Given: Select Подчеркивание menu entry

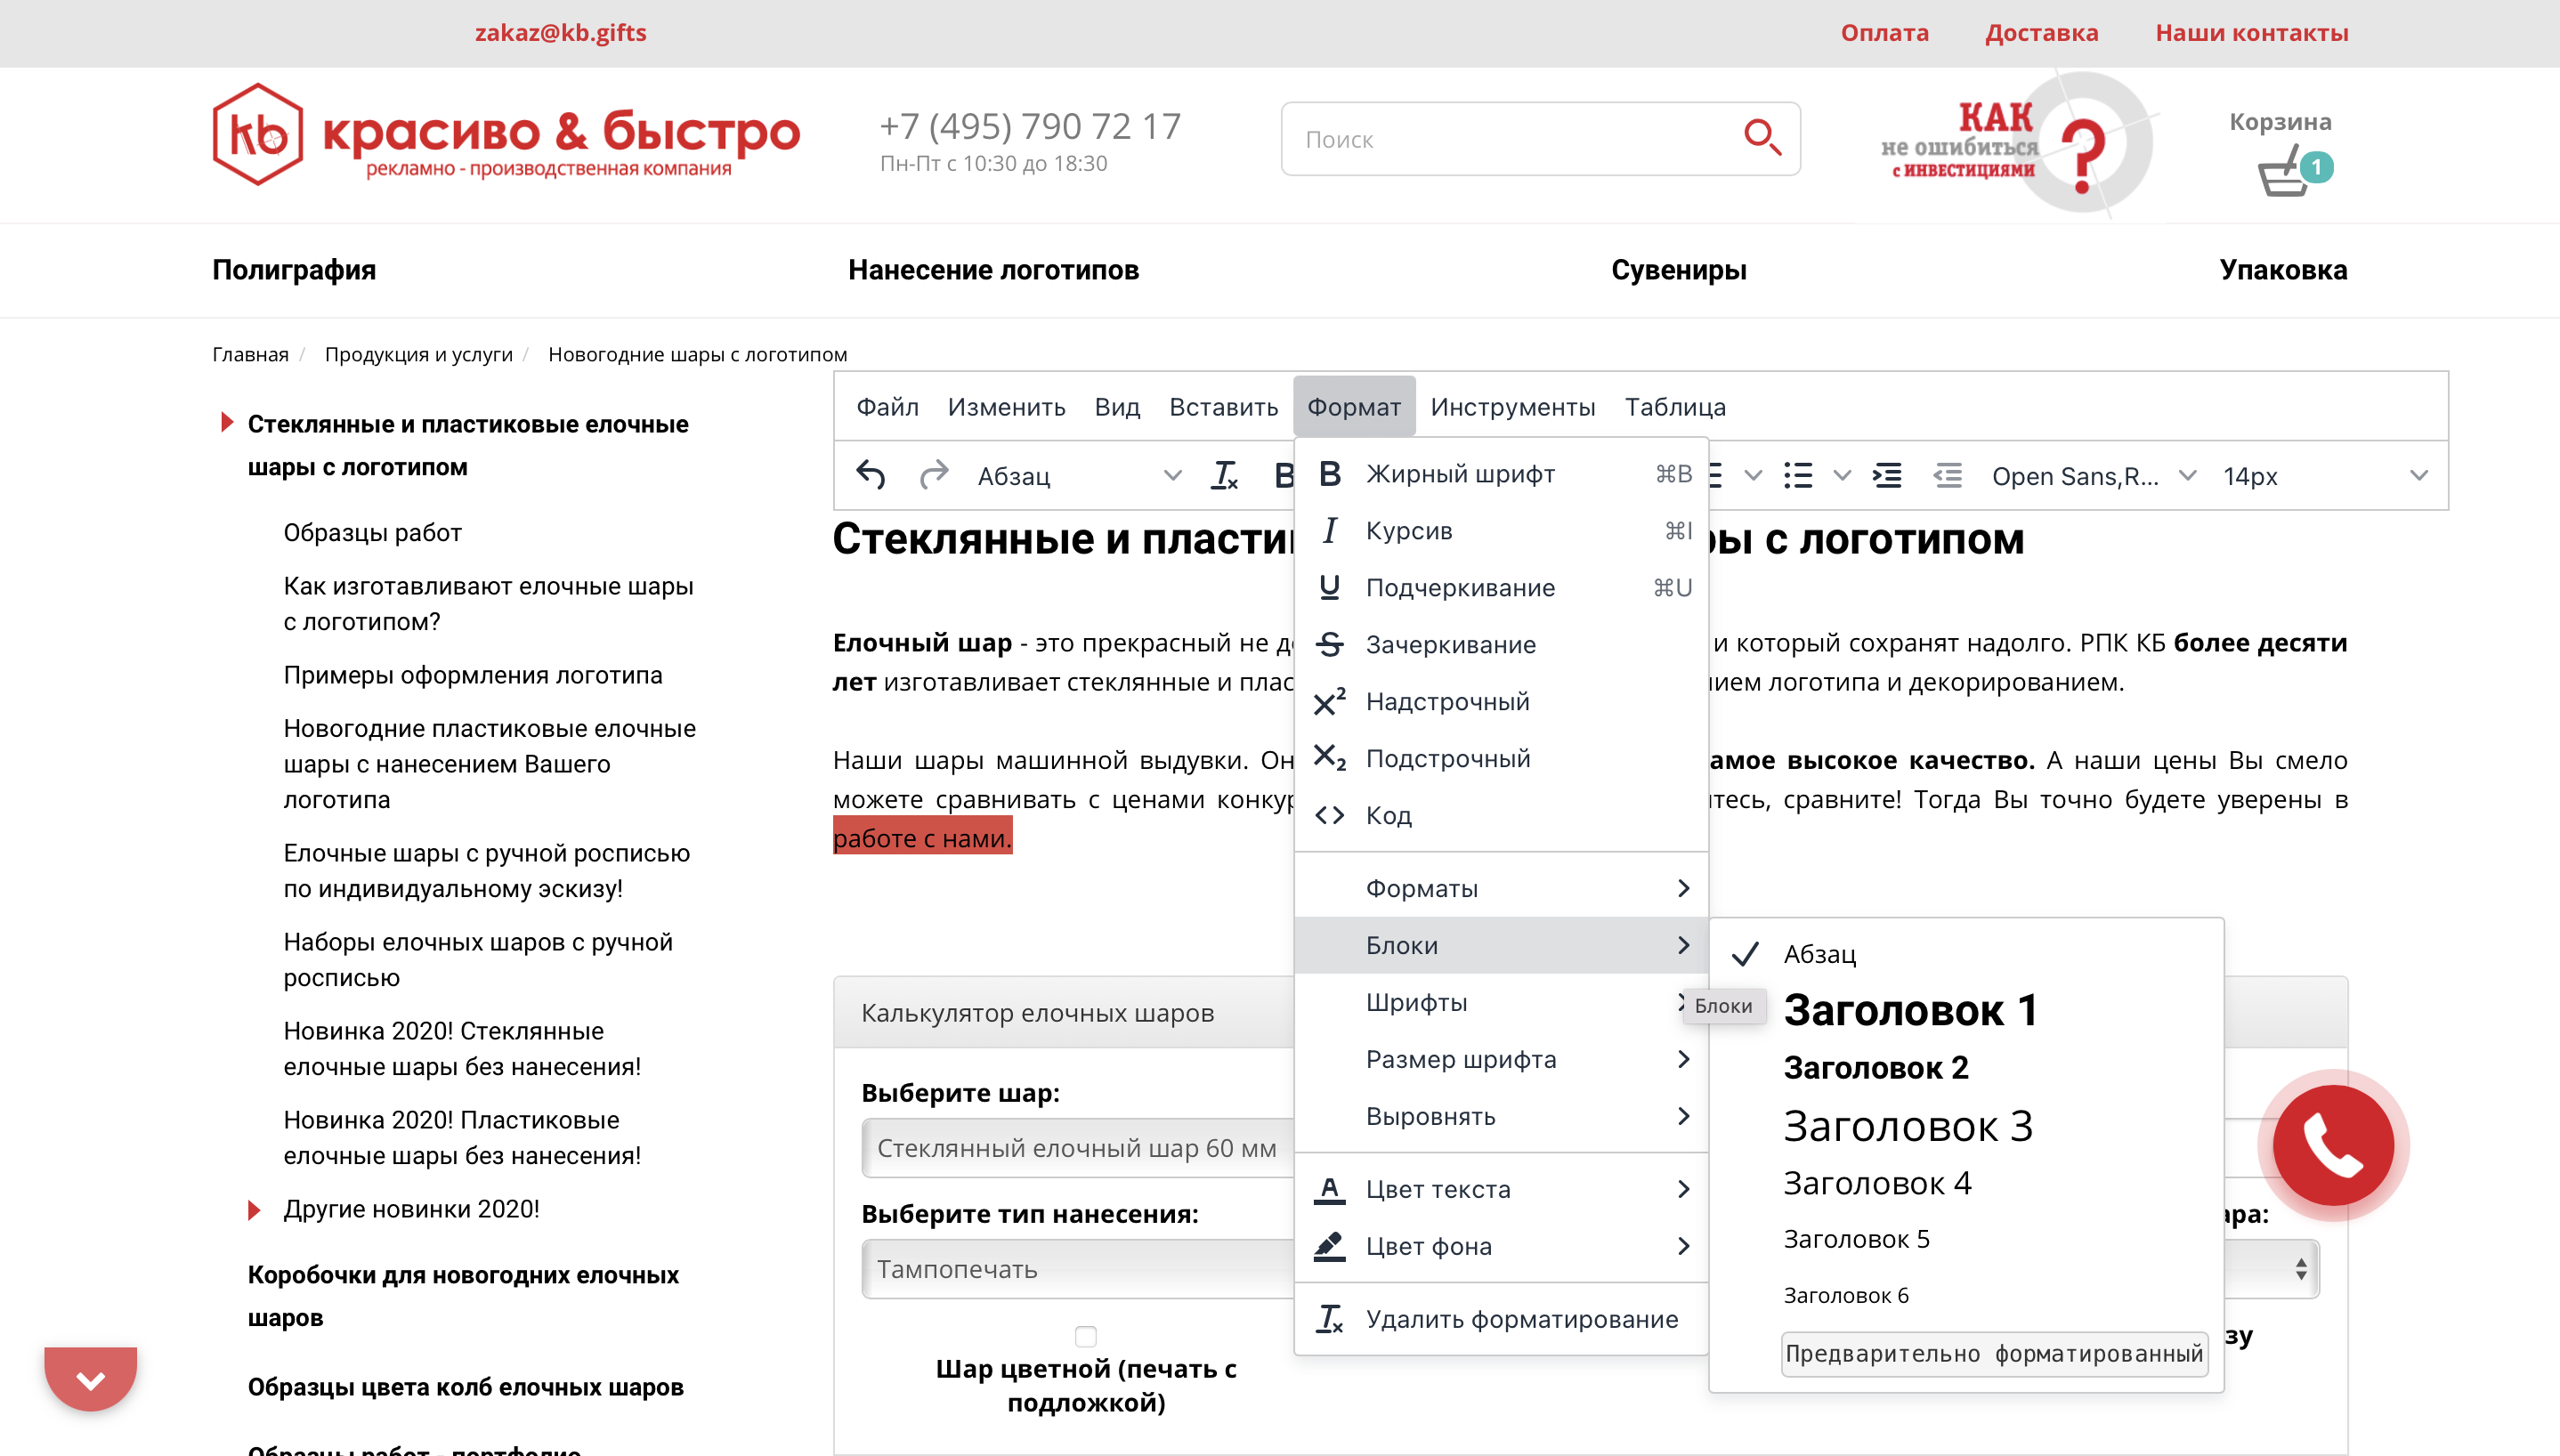Looking at the screenshot, I should [x=1501, y=588].
